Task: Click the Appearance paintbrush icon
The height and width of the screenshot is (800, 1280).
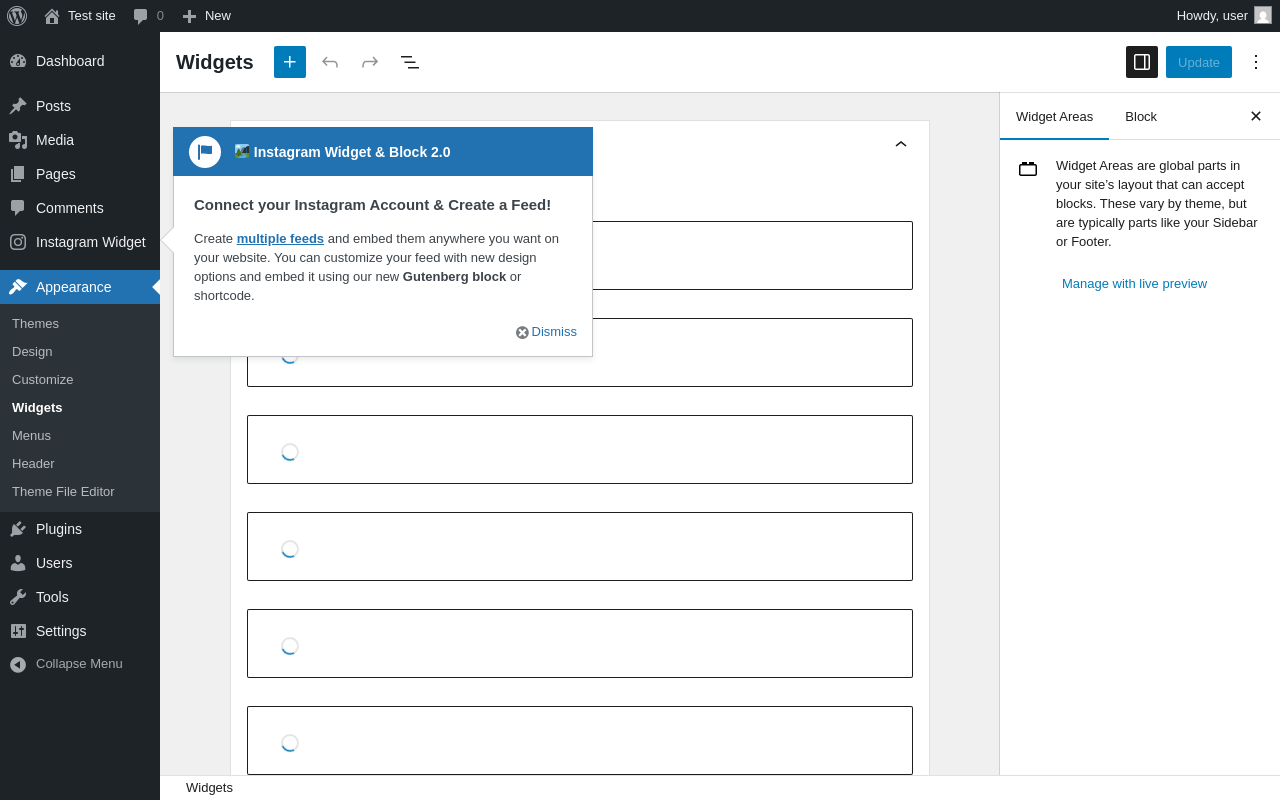Action: click(18, 287)
